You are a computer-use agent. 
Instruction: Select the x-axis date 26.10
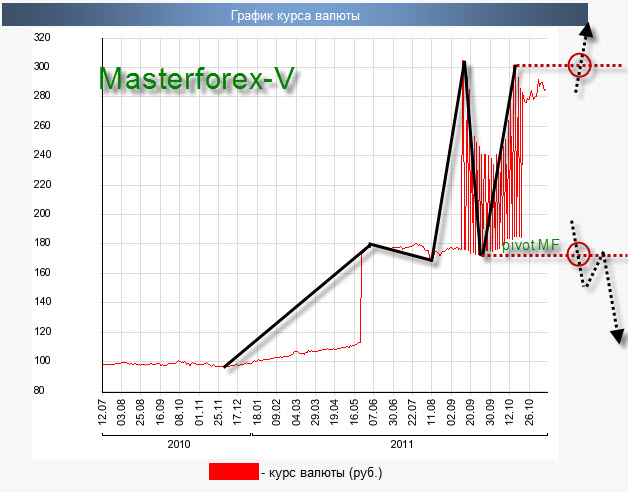click(529, 412)
